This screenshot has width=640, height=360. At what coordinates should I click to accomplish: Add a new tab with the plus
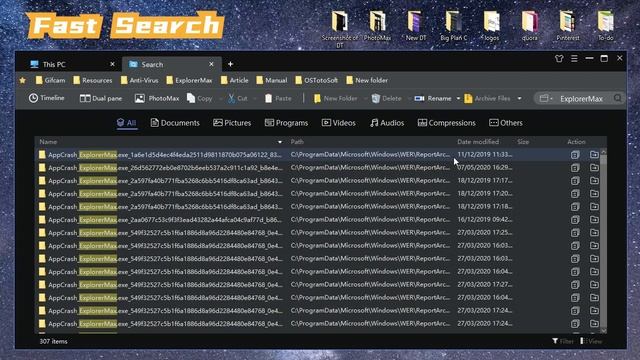tap(231, 64)
